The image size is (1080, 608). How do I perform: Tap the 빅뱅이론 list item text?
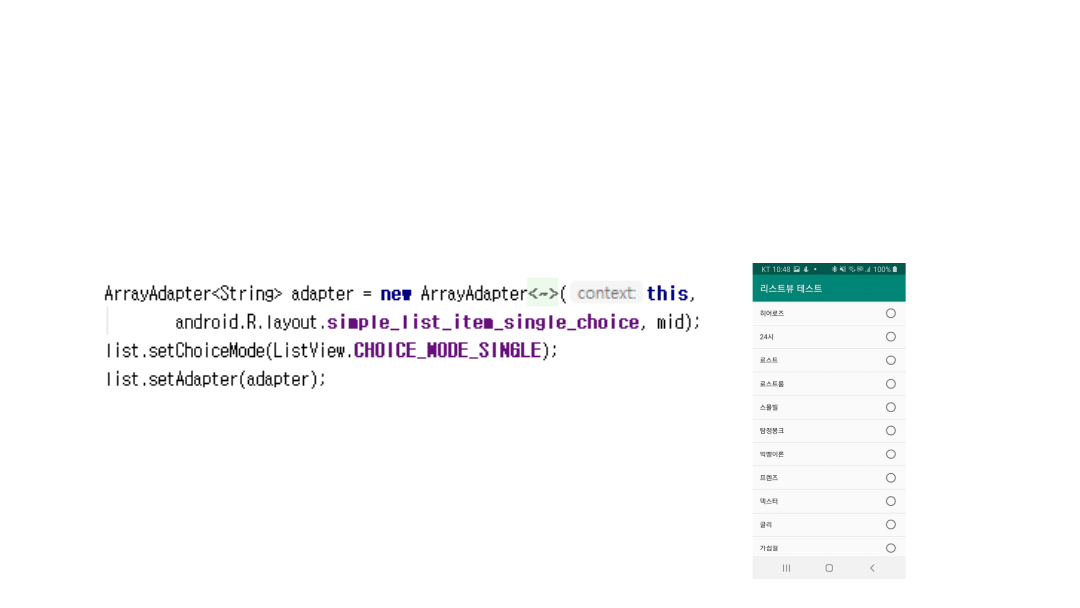coord(772,455)
